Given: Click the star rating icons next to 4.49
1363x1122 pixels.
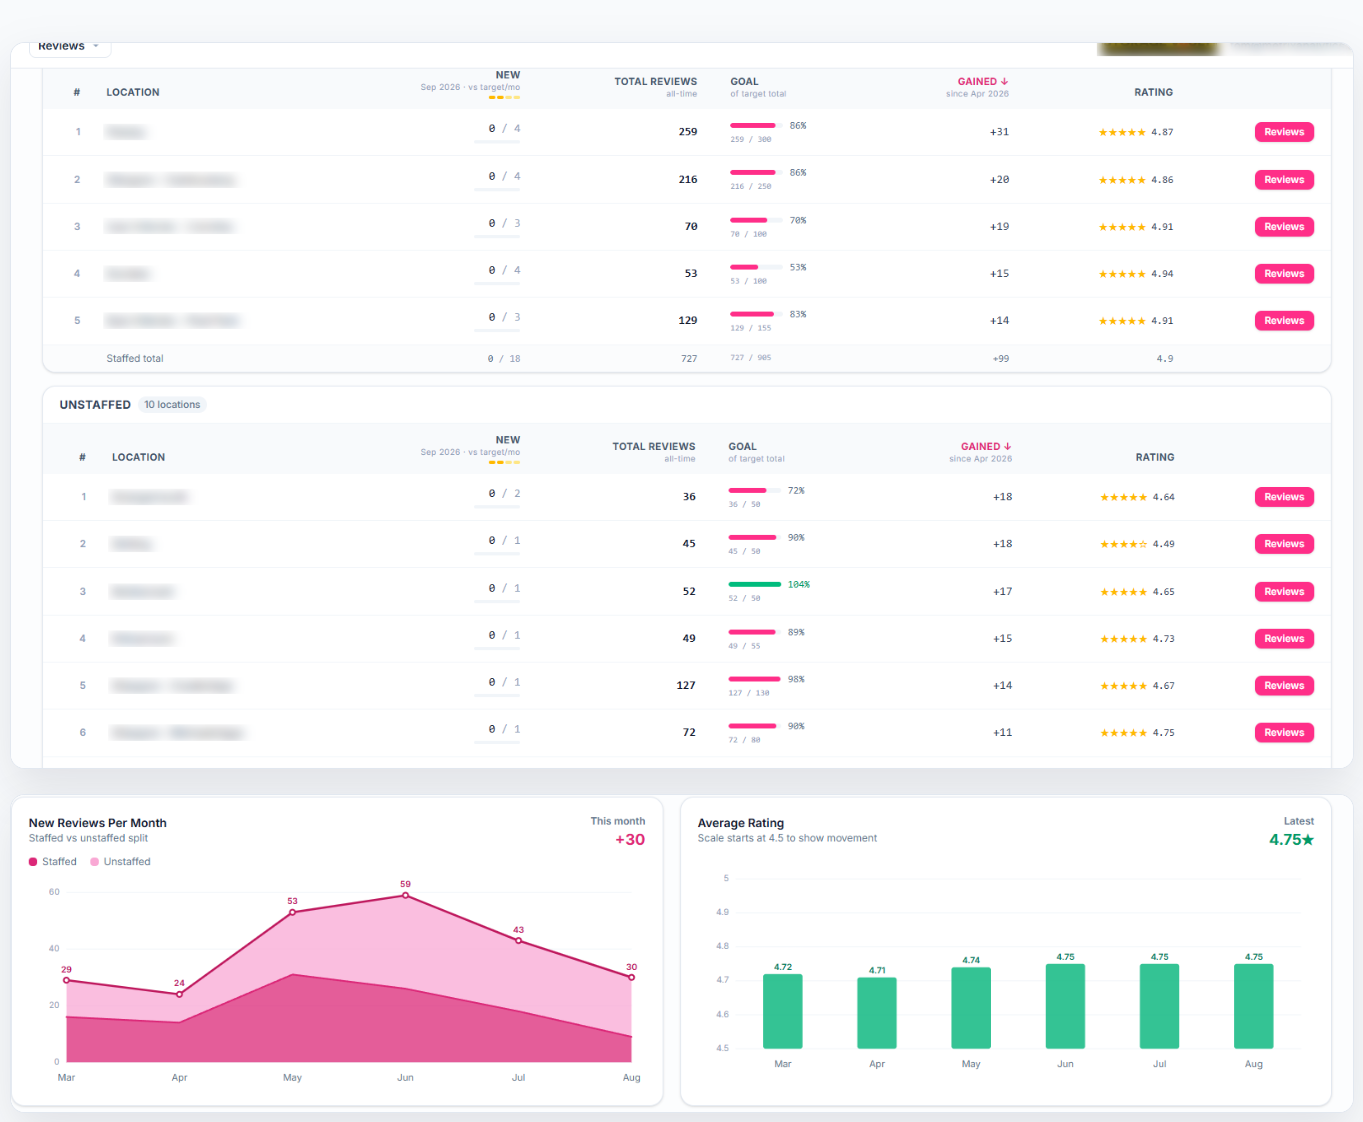Looking at the screenshot, I should [1124, 544].
